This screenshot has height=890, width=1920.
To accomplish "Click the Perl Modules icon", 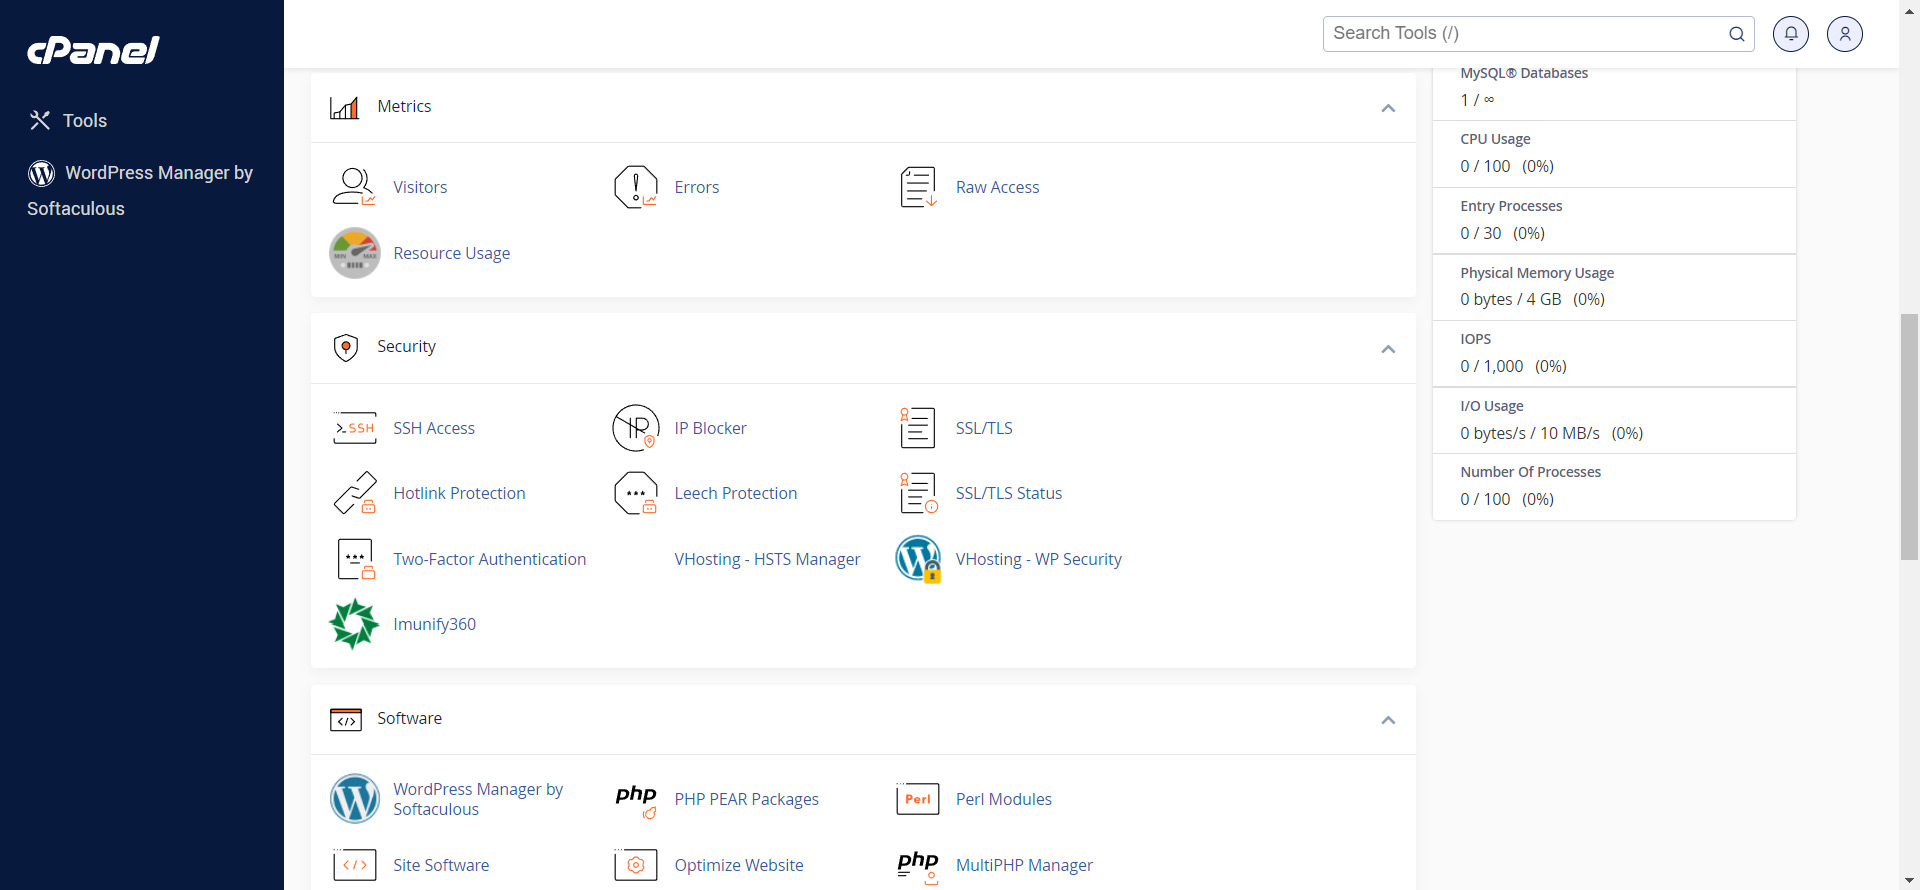I will point(918,799).
